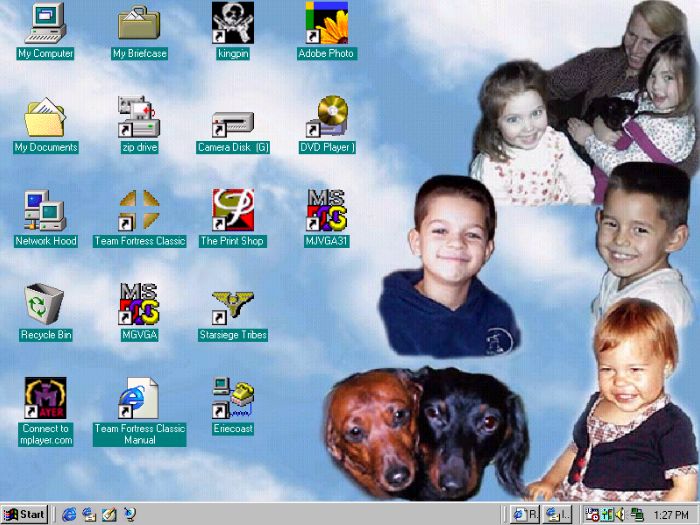
Task: Click the volume speaker tray icon
Action: point(621,514)
